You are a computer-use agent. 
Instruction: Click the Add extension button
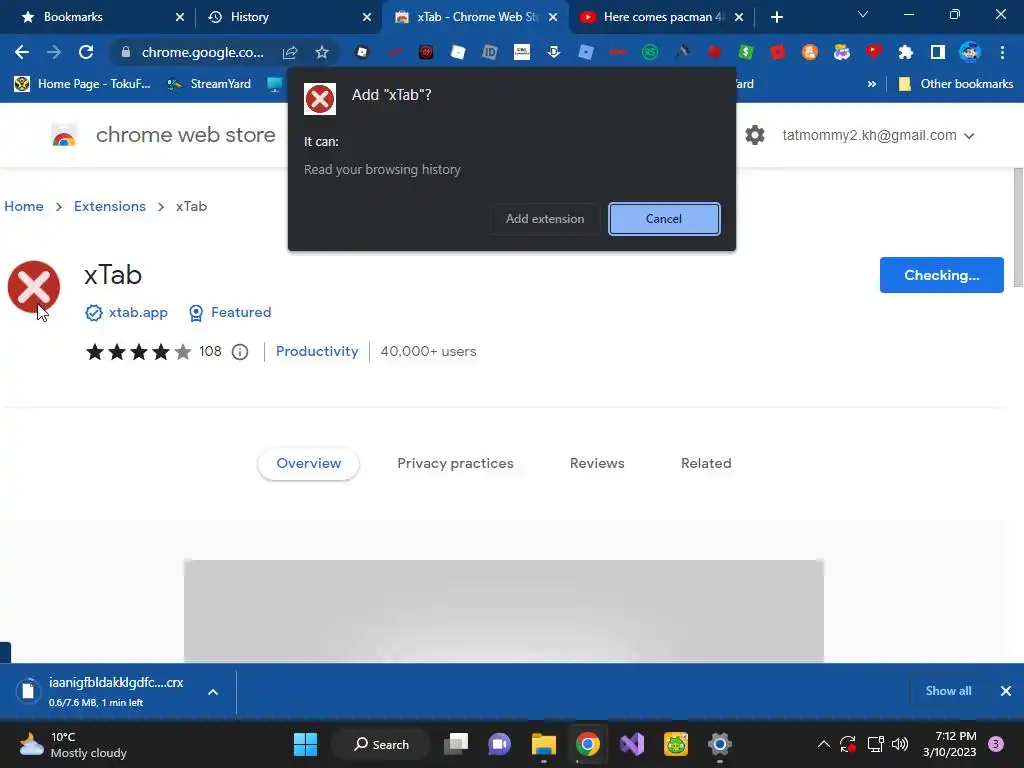pyautogui.click(x=545, y=219)
